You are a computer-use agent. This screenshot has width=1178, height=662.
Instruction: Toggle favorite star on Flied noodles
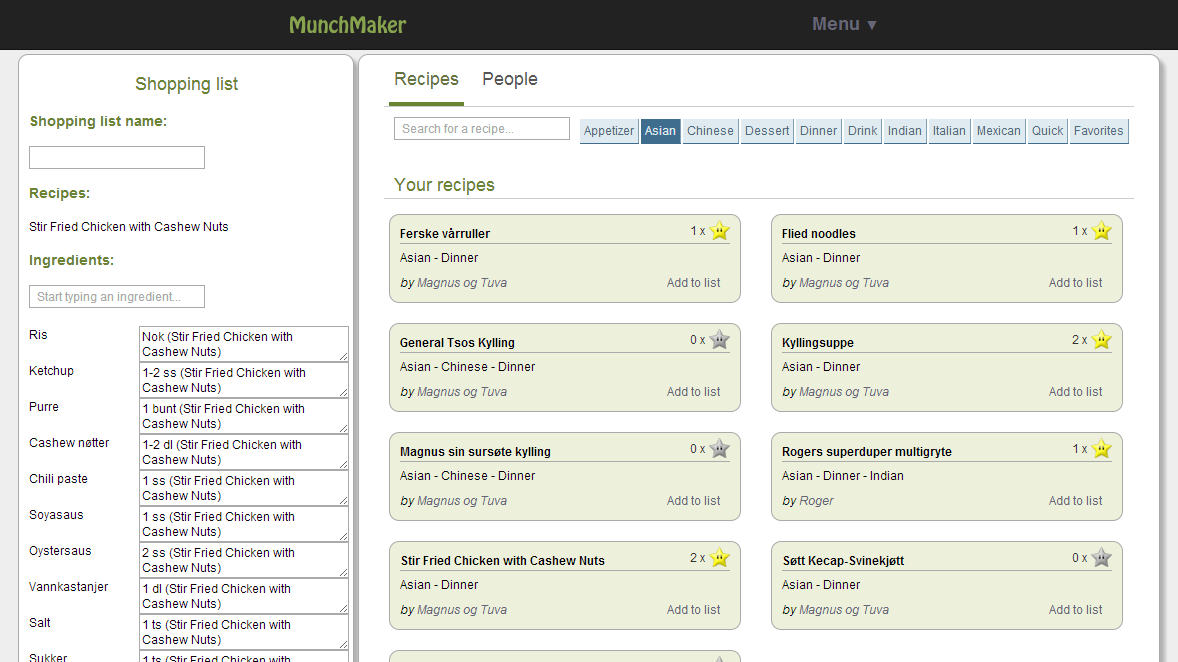coord(1101,231)
